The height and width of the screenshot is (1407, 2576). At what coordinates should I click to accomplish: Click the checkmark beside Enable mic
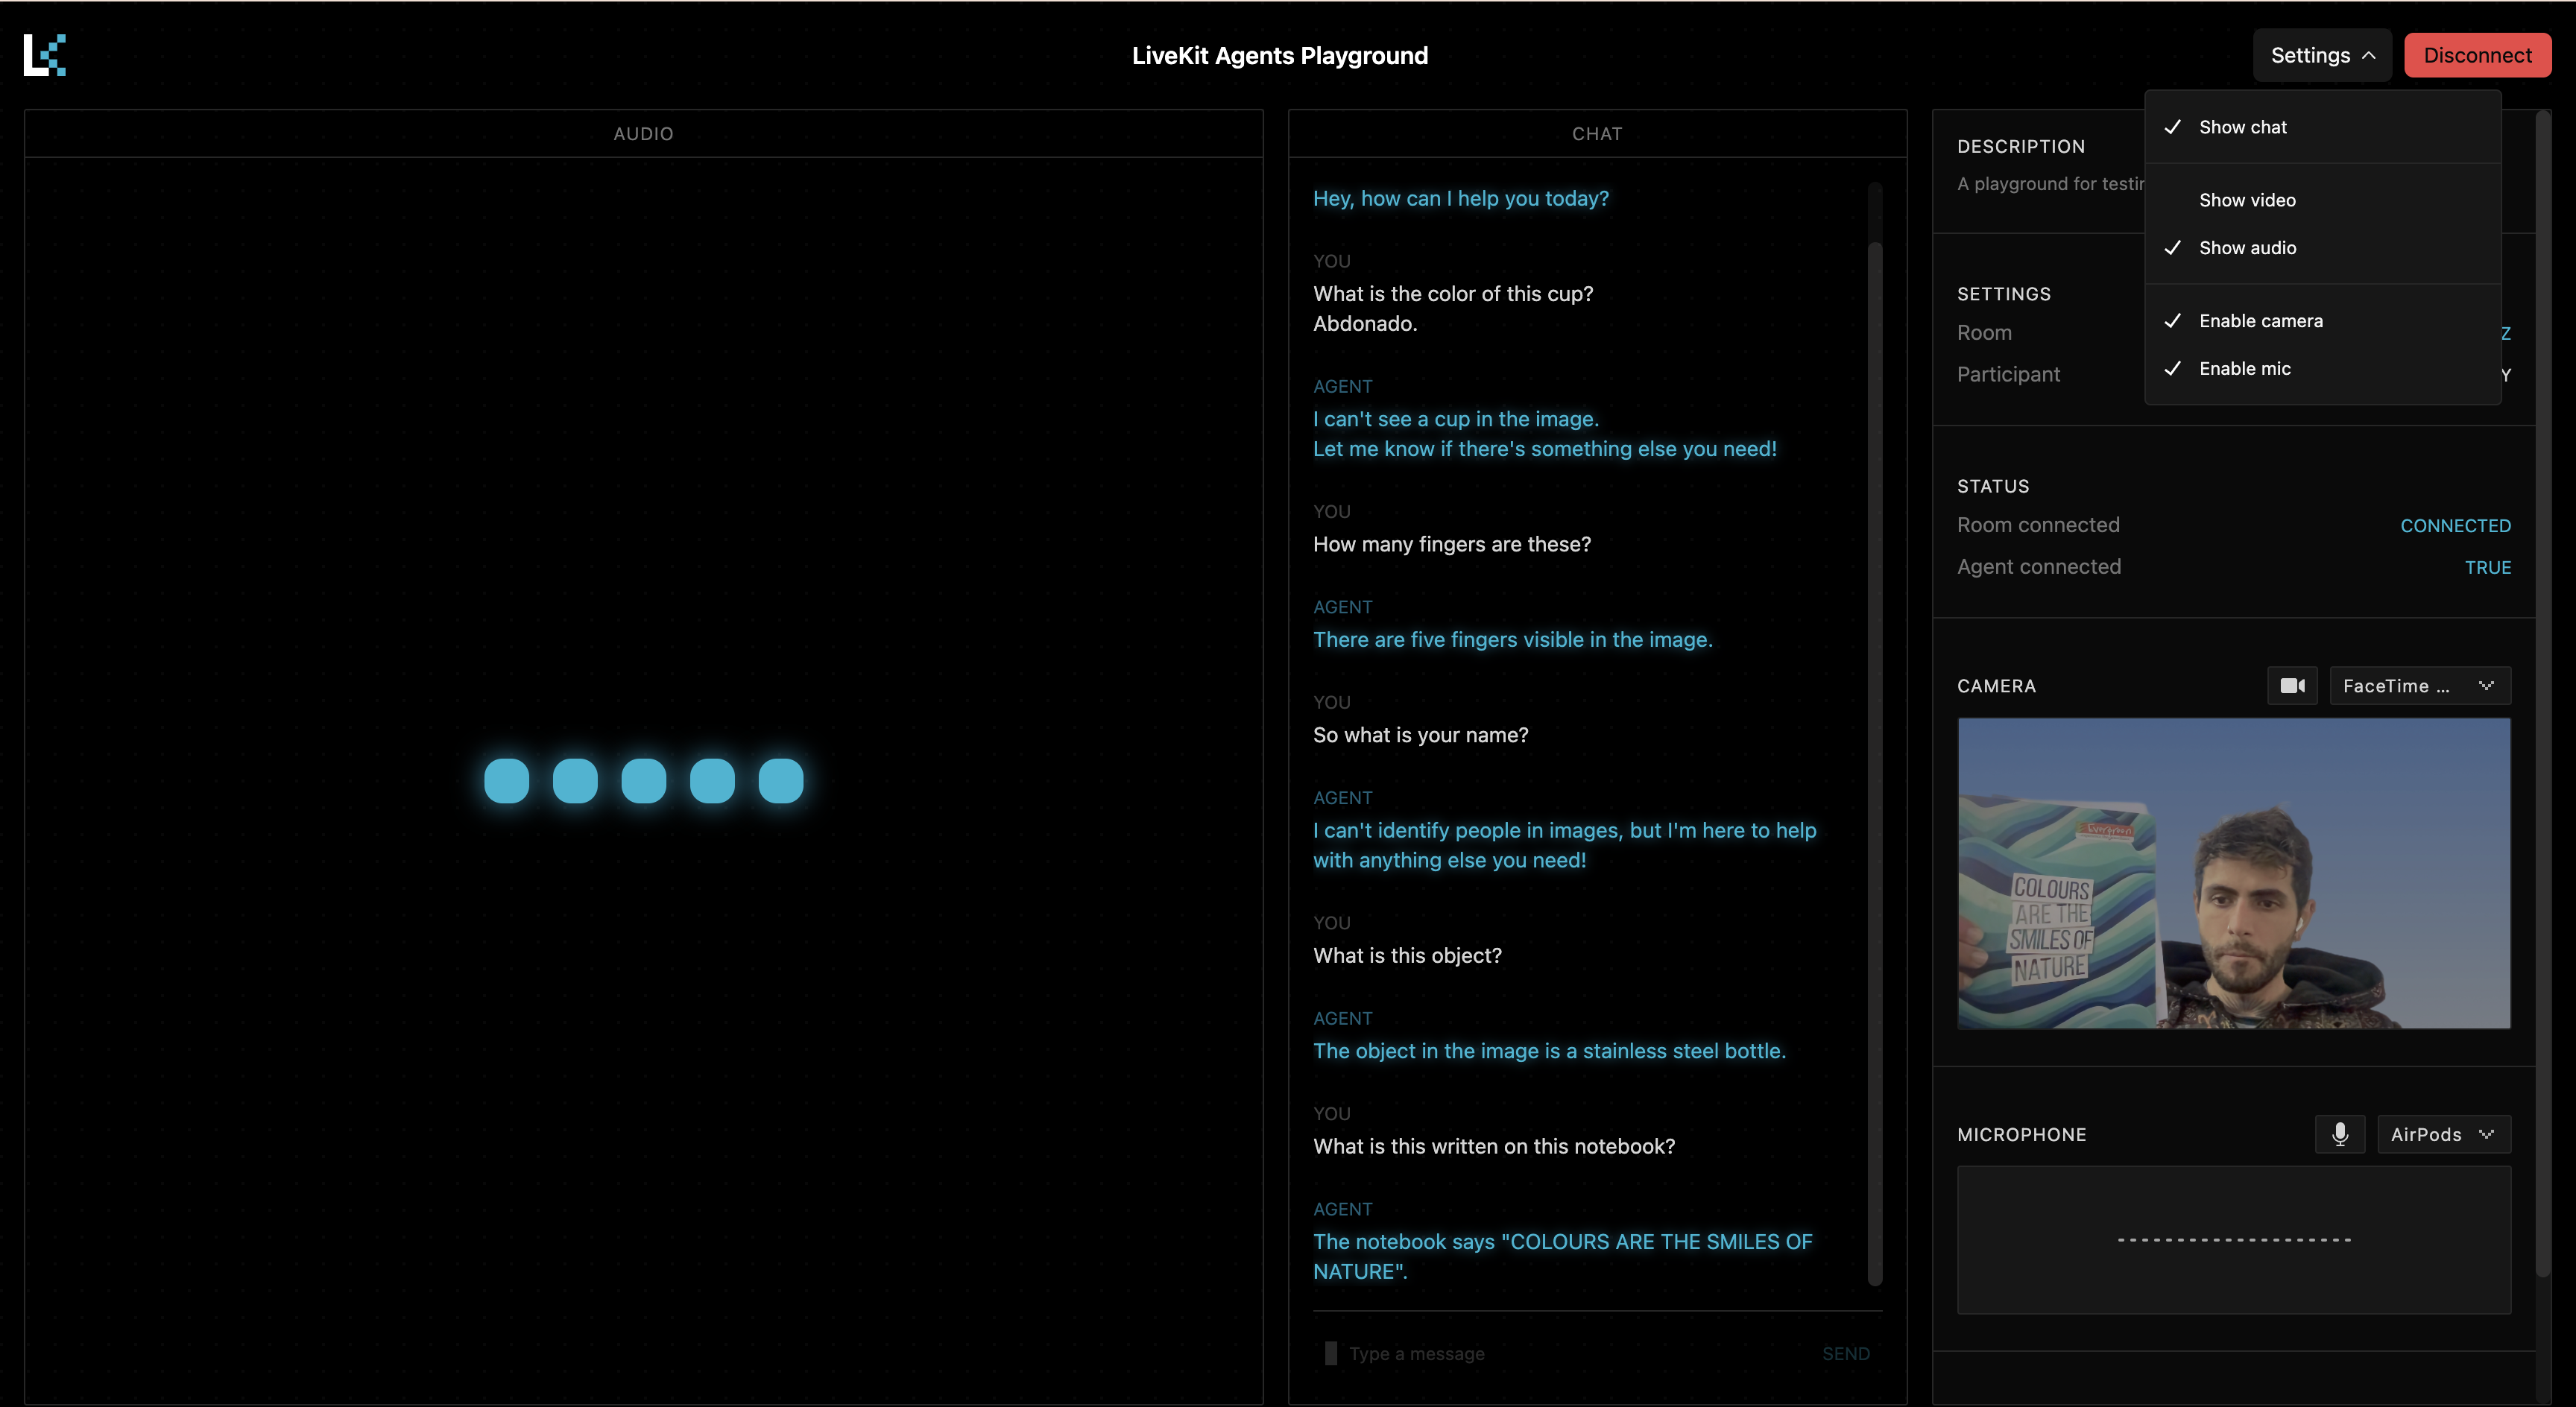pyautogui.click(x=2172, y=369)
